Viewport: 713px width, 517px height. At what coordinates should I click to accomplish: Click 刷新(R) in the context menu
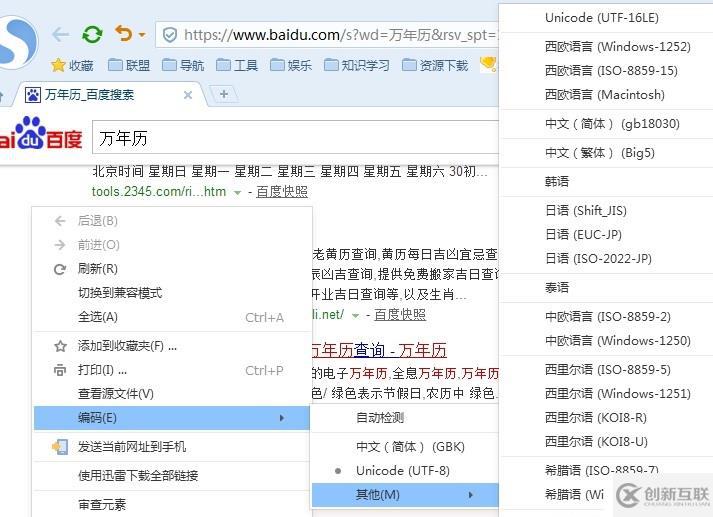tap(173, 269)
